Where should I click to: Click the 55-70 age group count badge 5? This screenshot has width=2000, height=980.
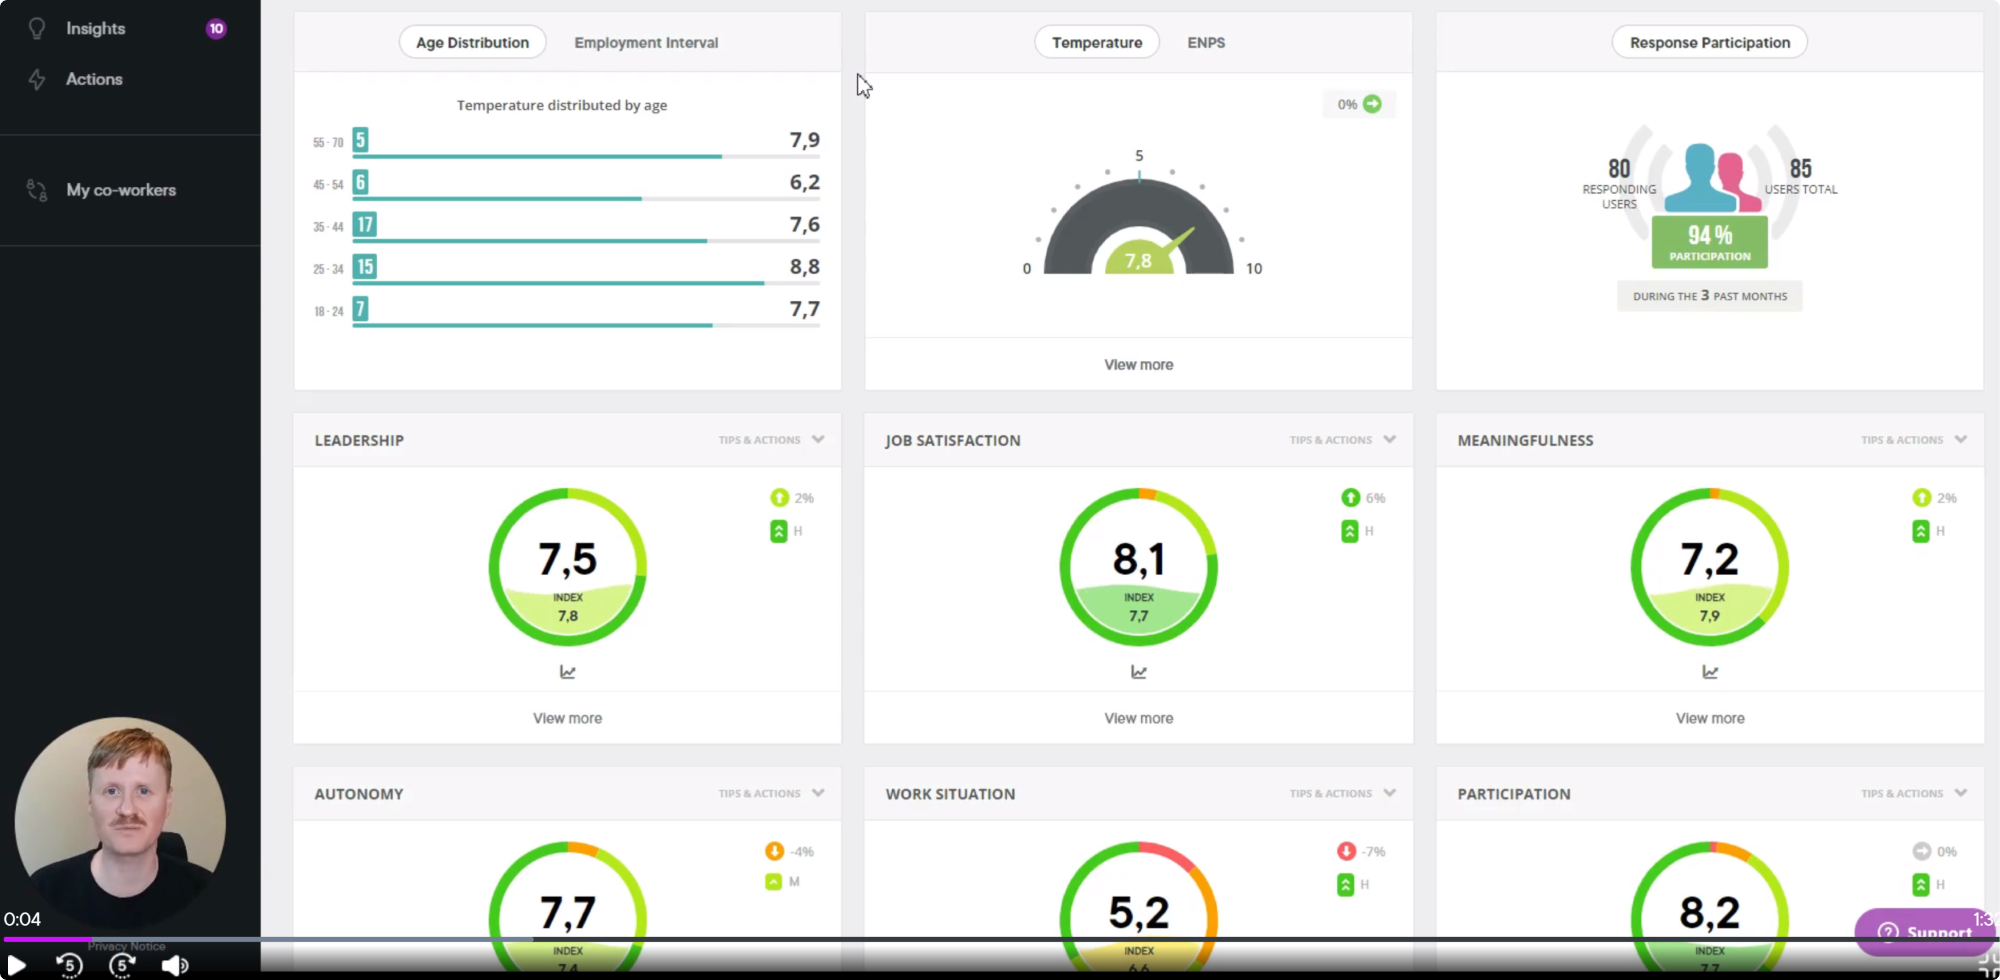[360, 140]
